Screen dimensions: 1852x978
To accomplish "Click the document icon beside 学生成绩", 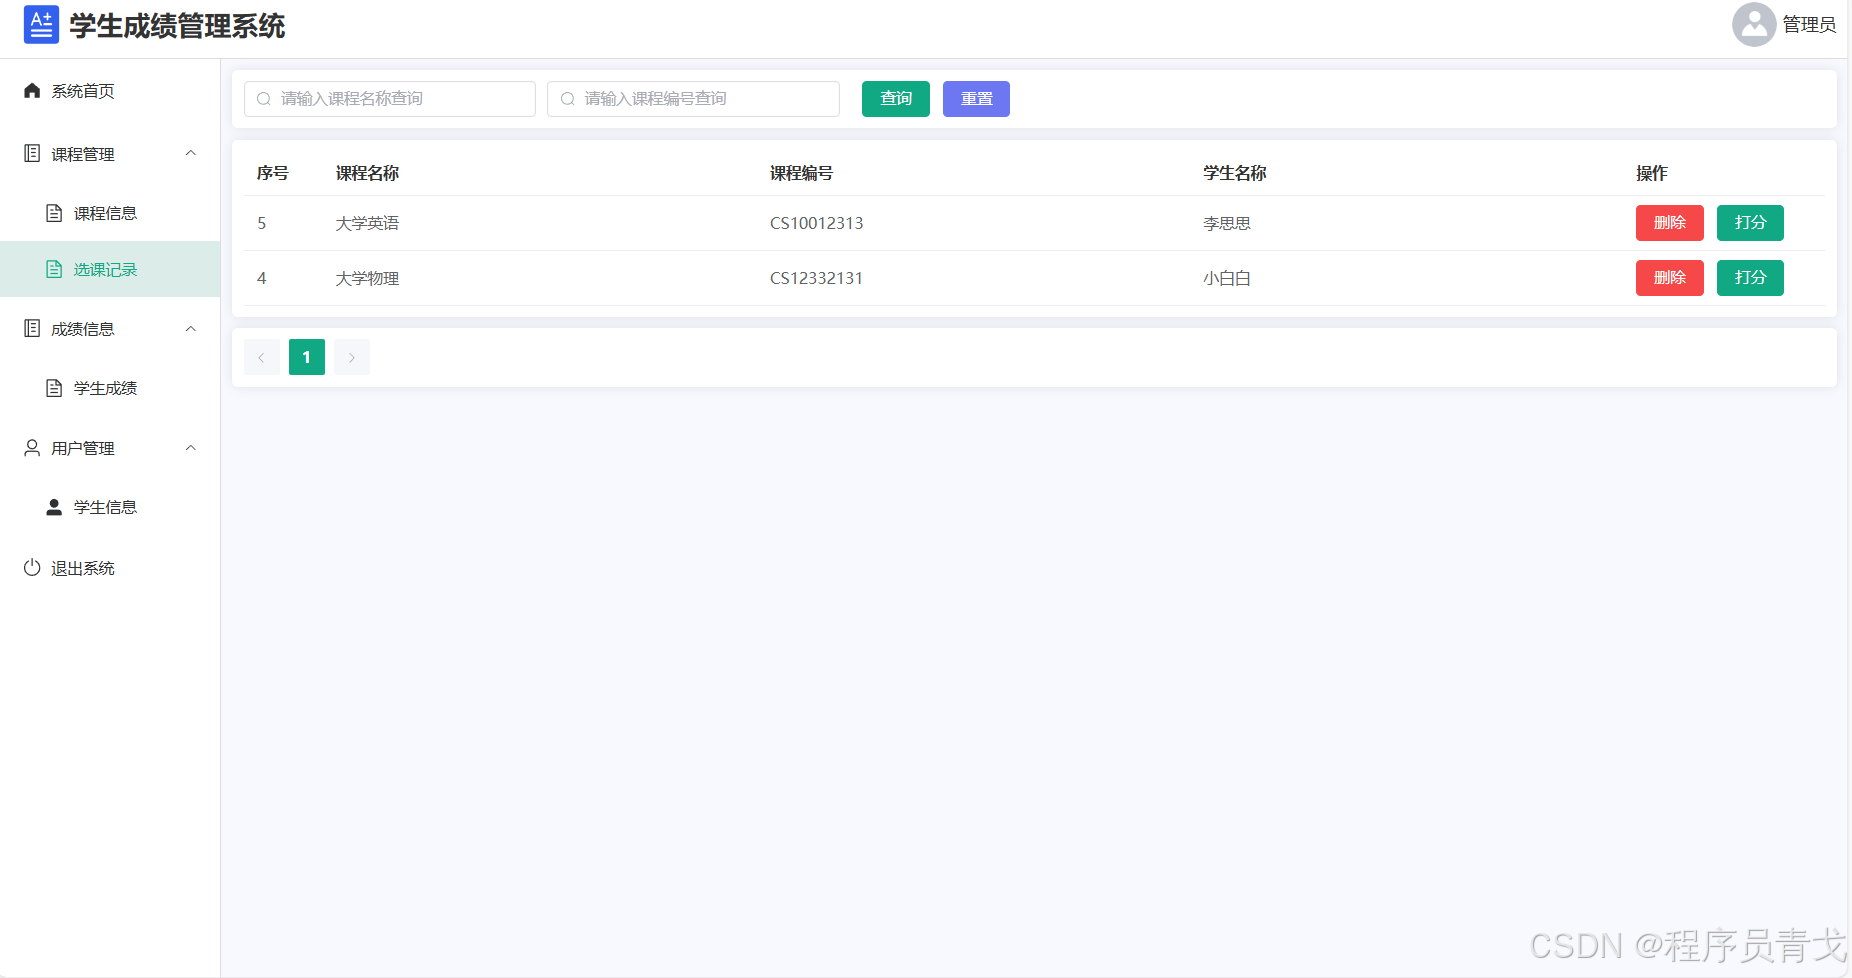I will pos(54,388).
